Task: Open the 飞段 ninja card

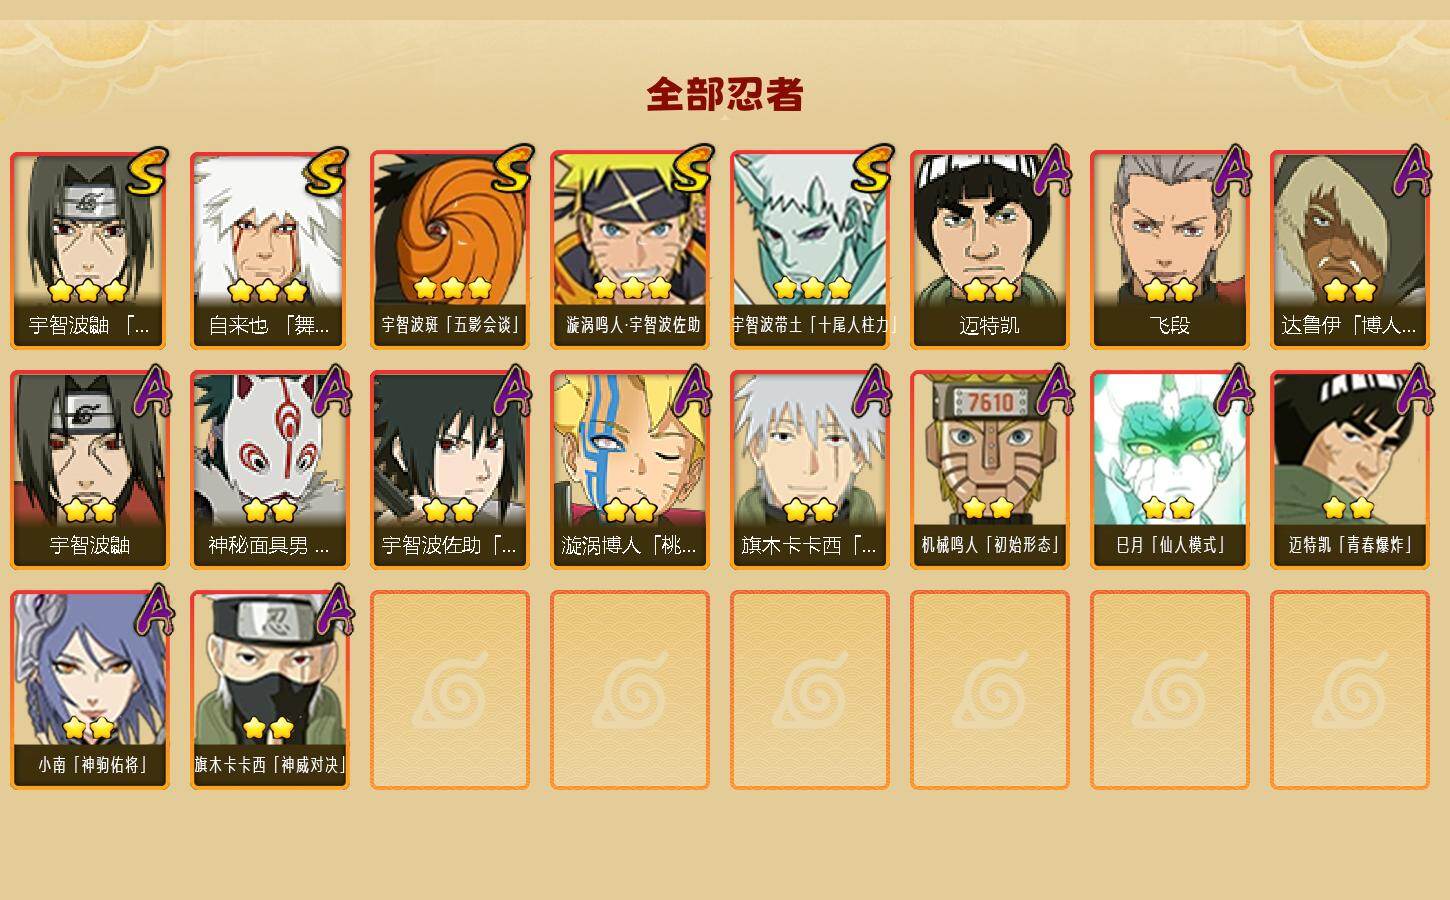Action: (1170, 250)
